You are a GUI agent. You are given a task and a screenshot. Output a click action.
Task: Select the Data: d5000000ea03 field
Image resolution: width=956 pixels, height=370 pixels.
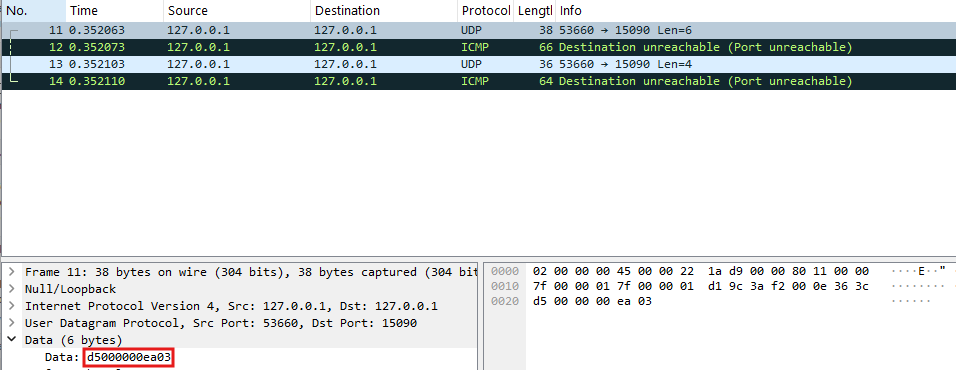[x=108, y=357]
